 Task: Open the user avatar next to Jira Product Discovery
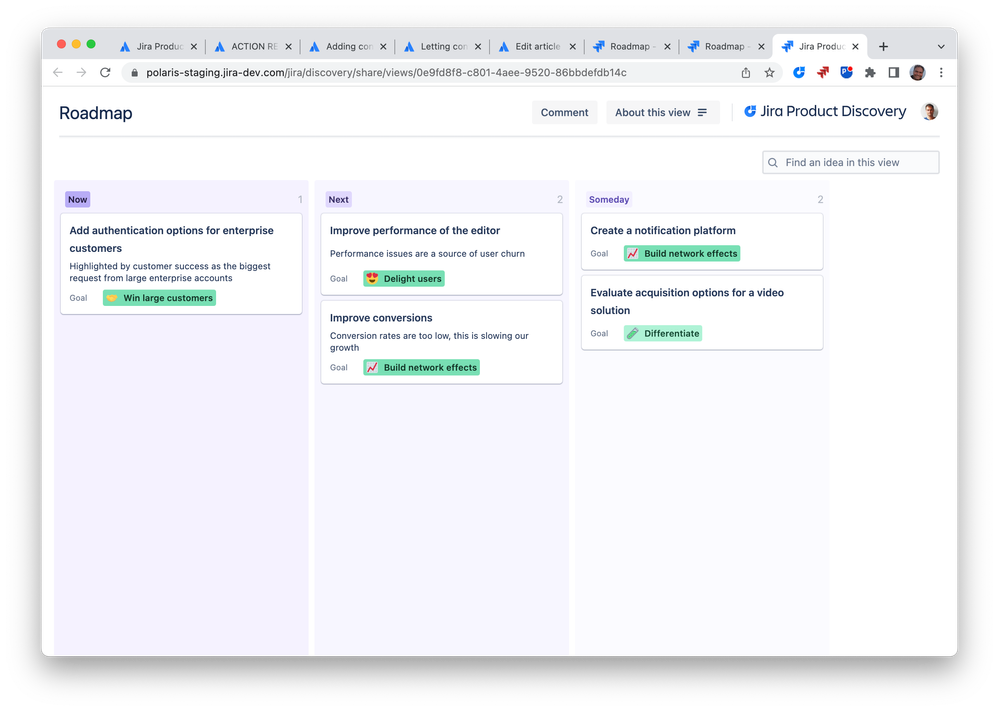[930, 111]
